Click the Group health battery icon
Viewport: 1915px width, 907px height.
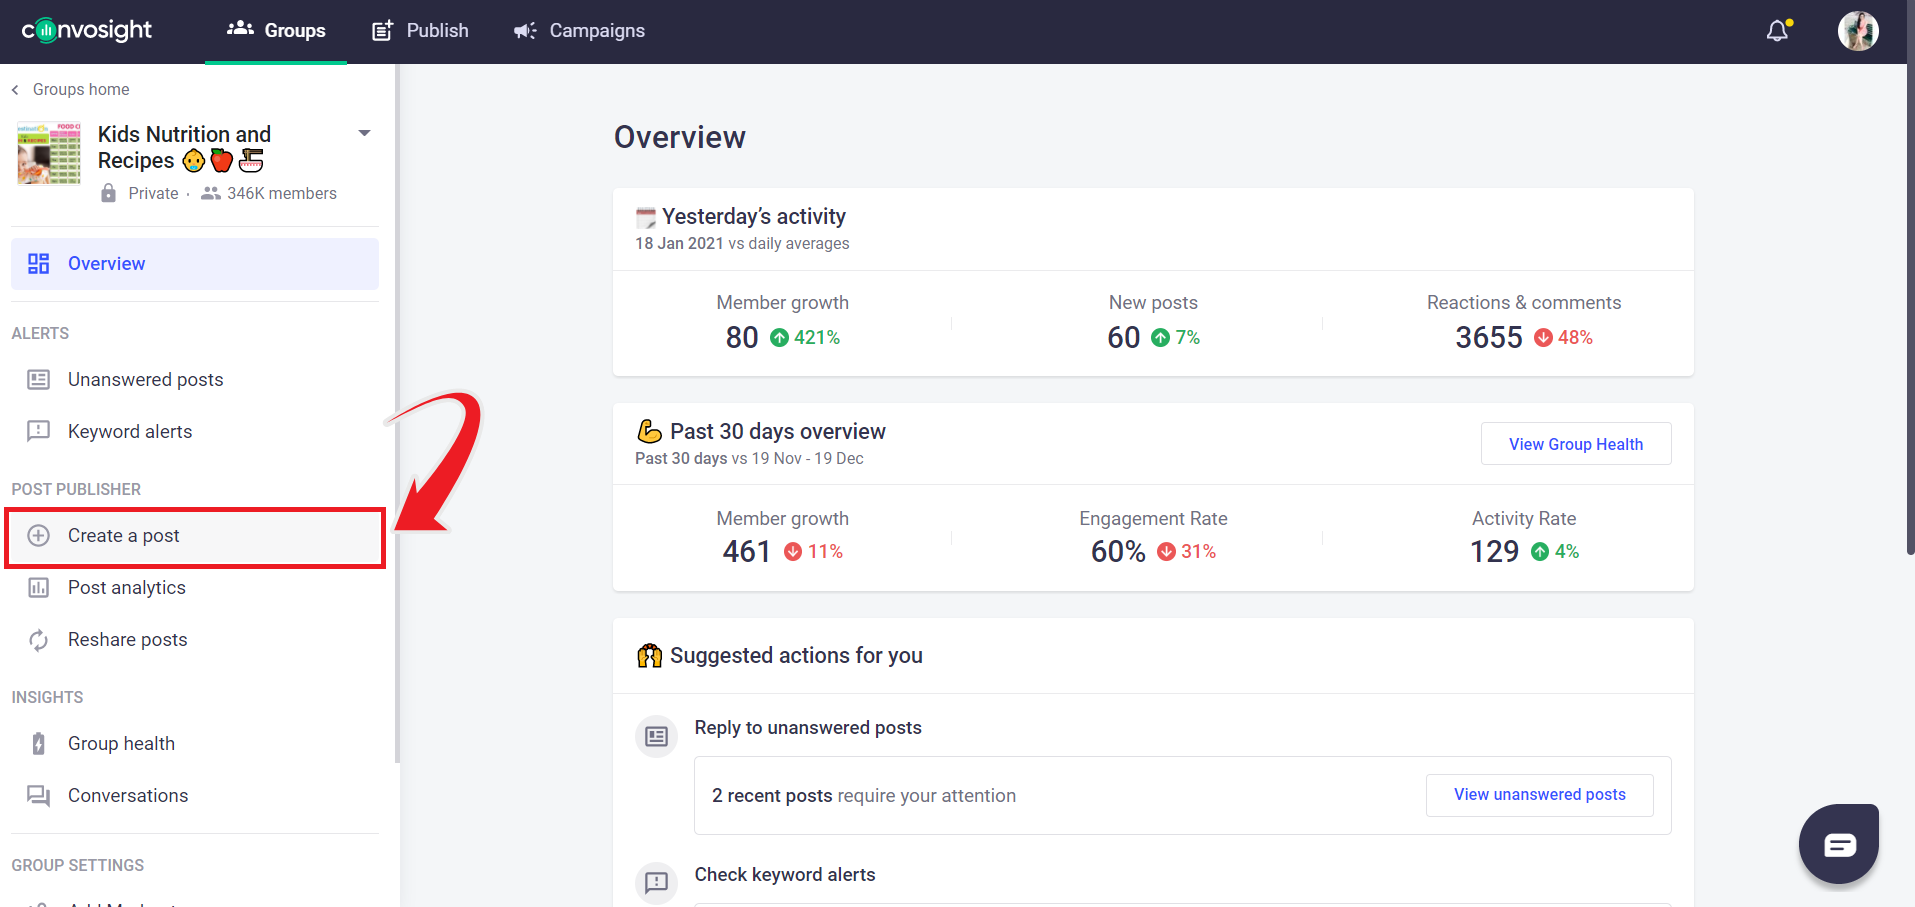38,744
